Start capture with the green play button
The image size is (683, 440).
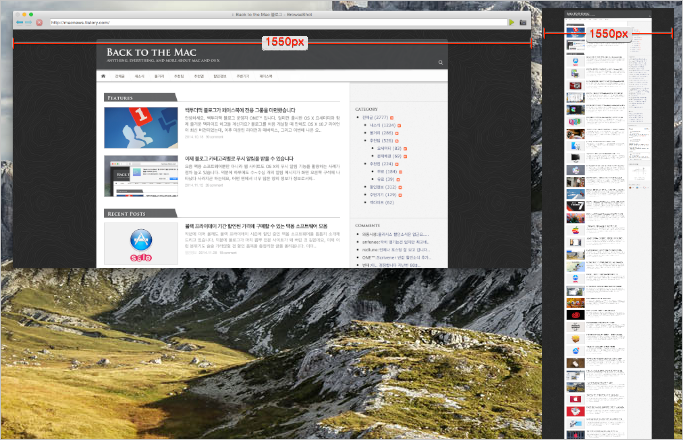tap(511, 22)
